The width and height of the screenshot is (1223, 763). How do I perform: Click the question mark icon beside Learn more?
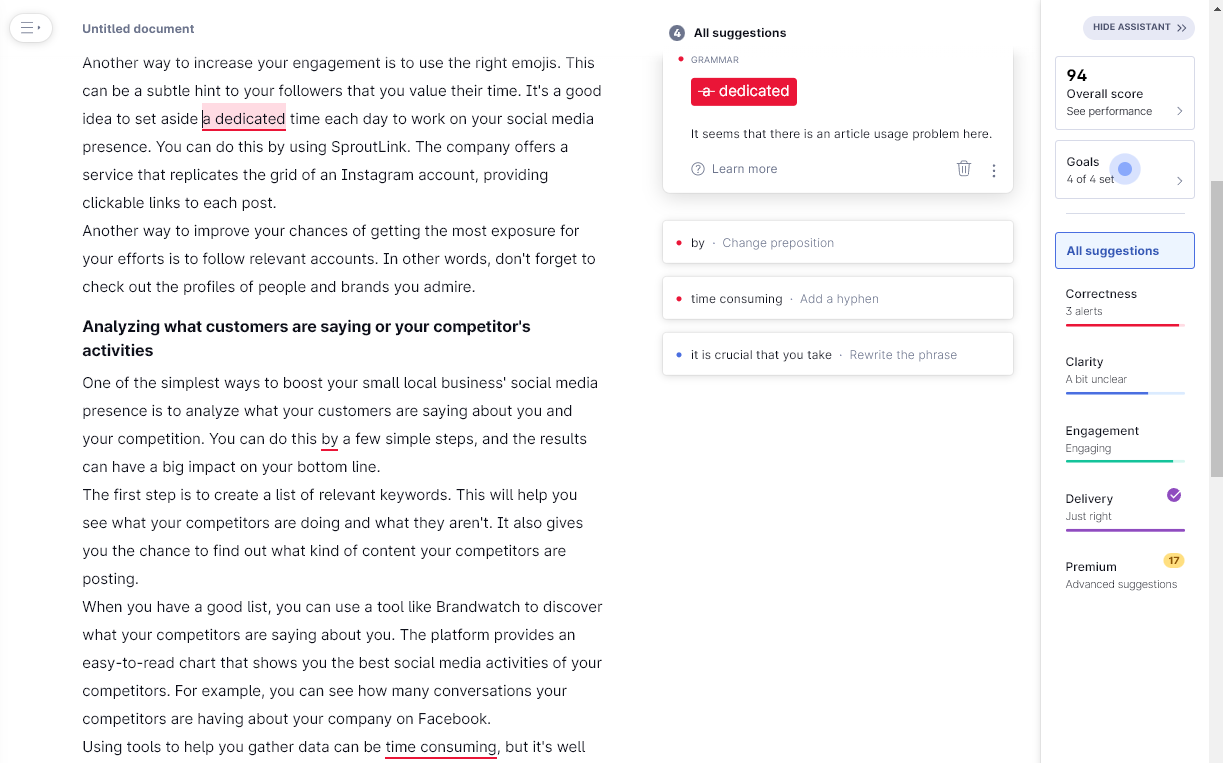pos(697,168)
